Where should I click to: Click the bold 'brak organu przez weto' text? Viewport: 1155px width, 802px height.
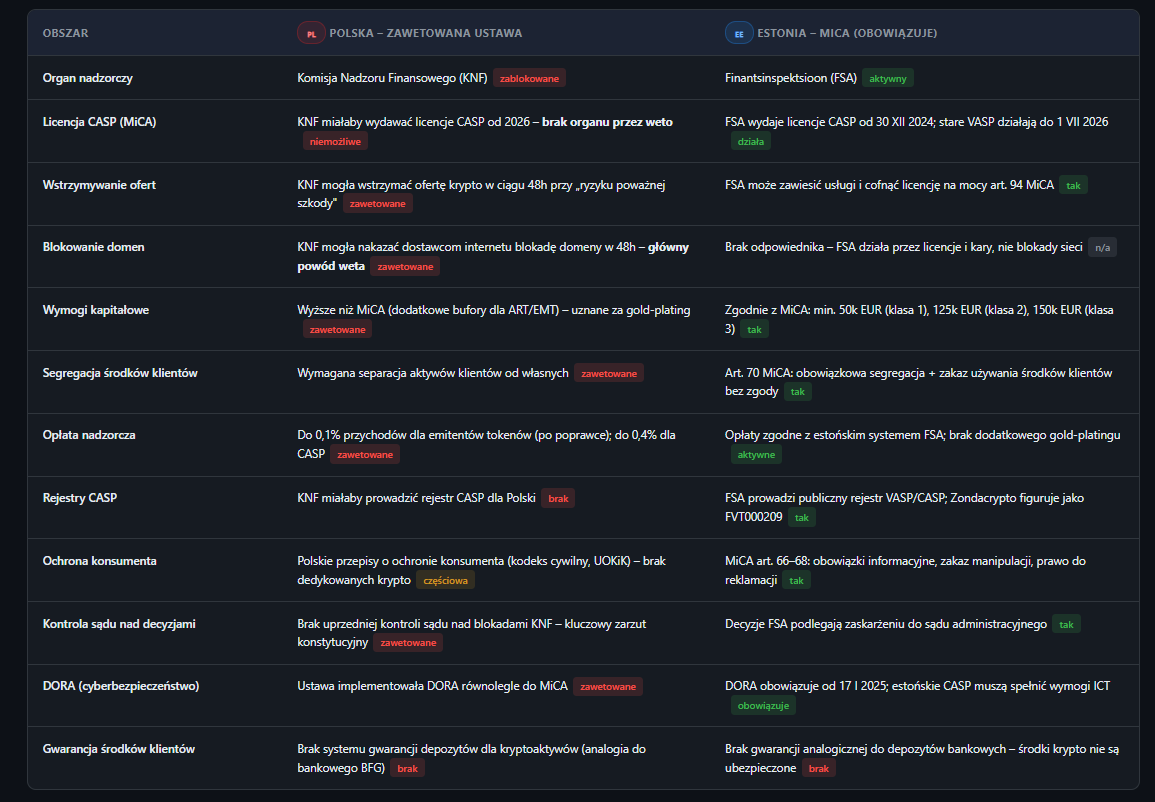pos(608,122)
